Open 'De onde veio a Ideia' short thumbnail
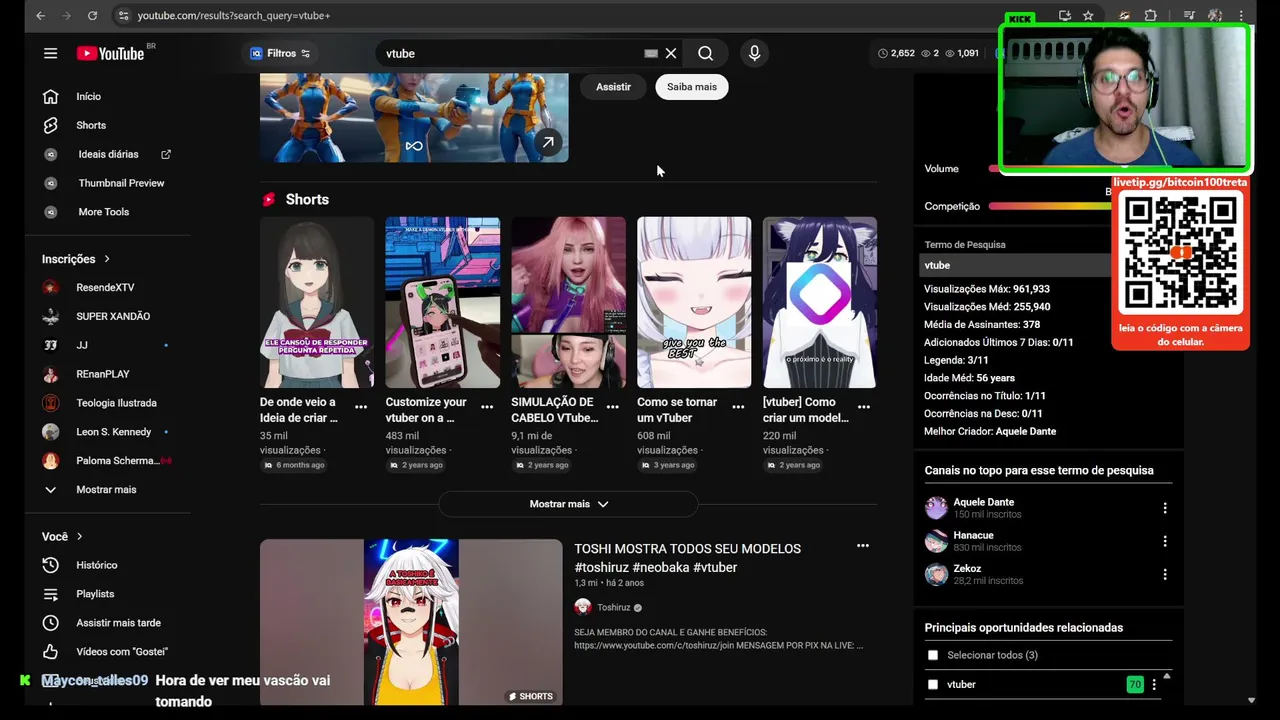 (317, 302)
